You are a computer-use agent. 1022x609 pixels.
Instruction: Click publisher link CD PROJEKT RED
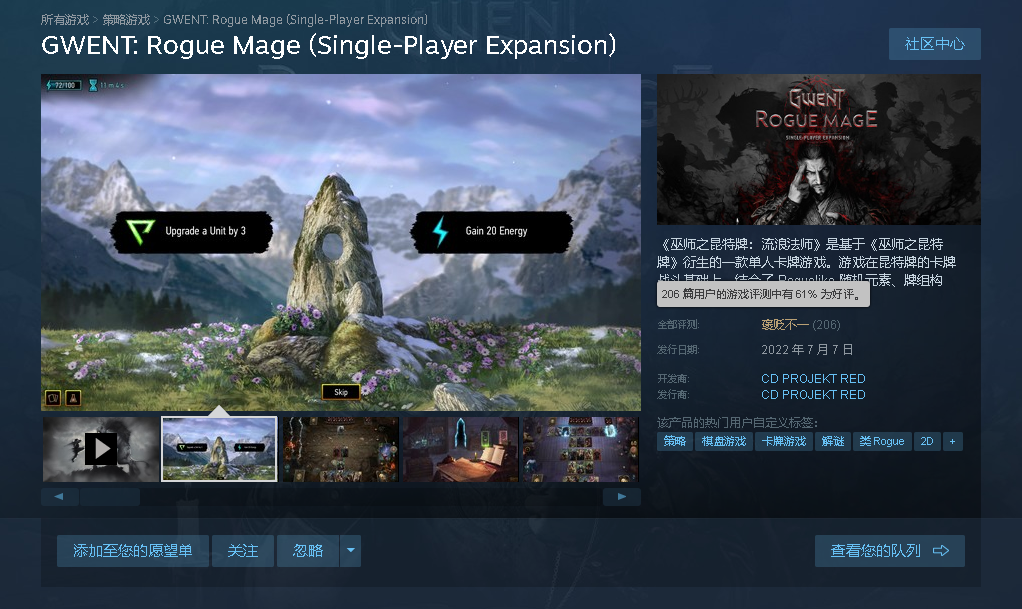pyautogui.click(x=813, y=394)
